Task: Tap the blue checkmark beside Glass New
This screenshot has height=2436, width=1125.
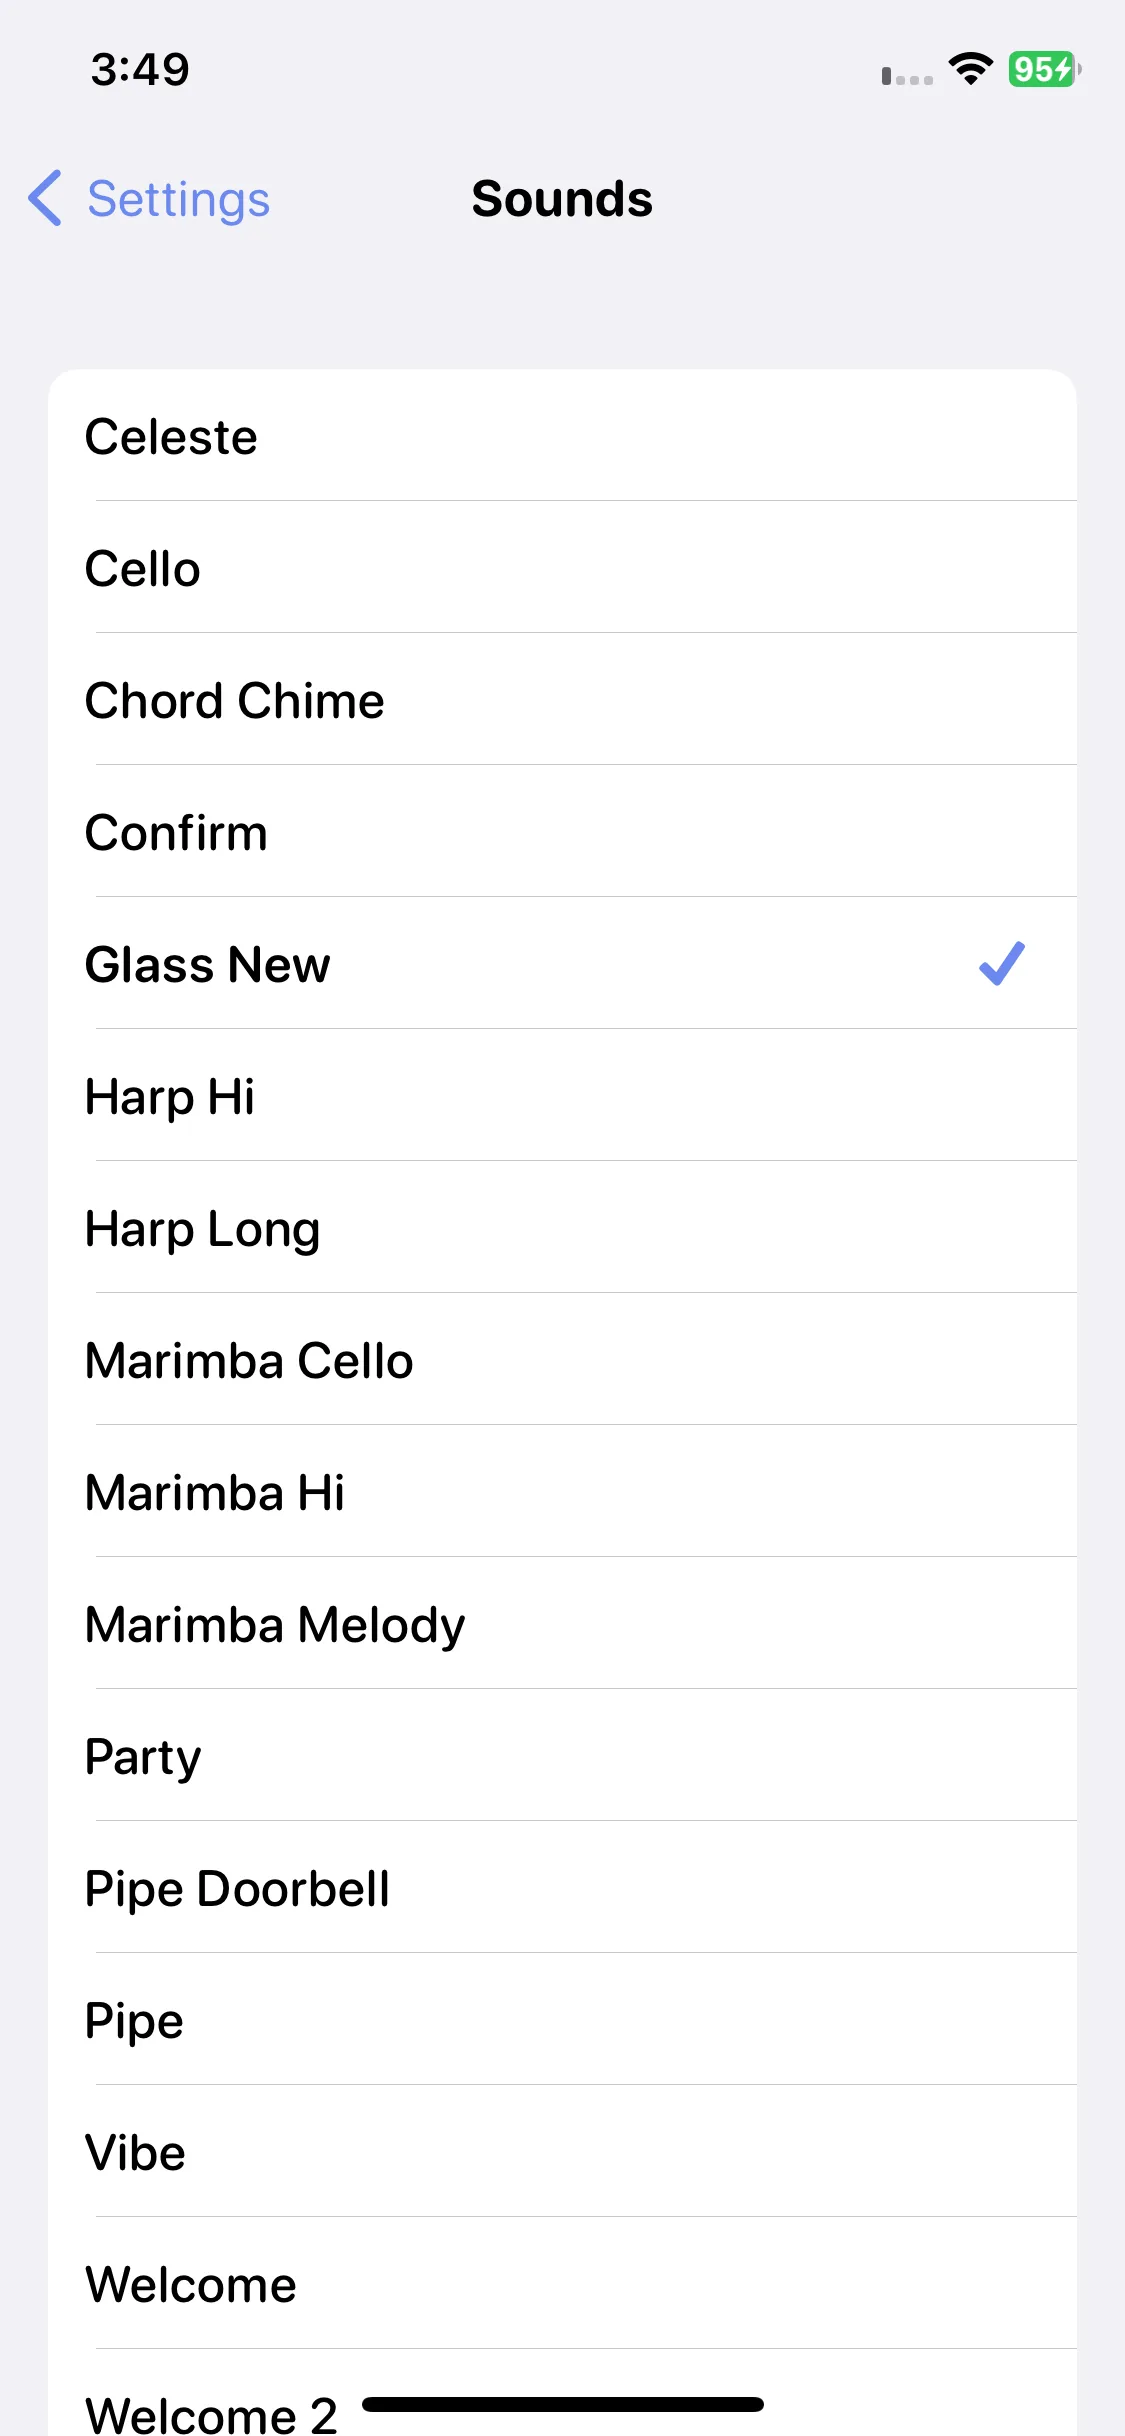Action: [1002, 964]
